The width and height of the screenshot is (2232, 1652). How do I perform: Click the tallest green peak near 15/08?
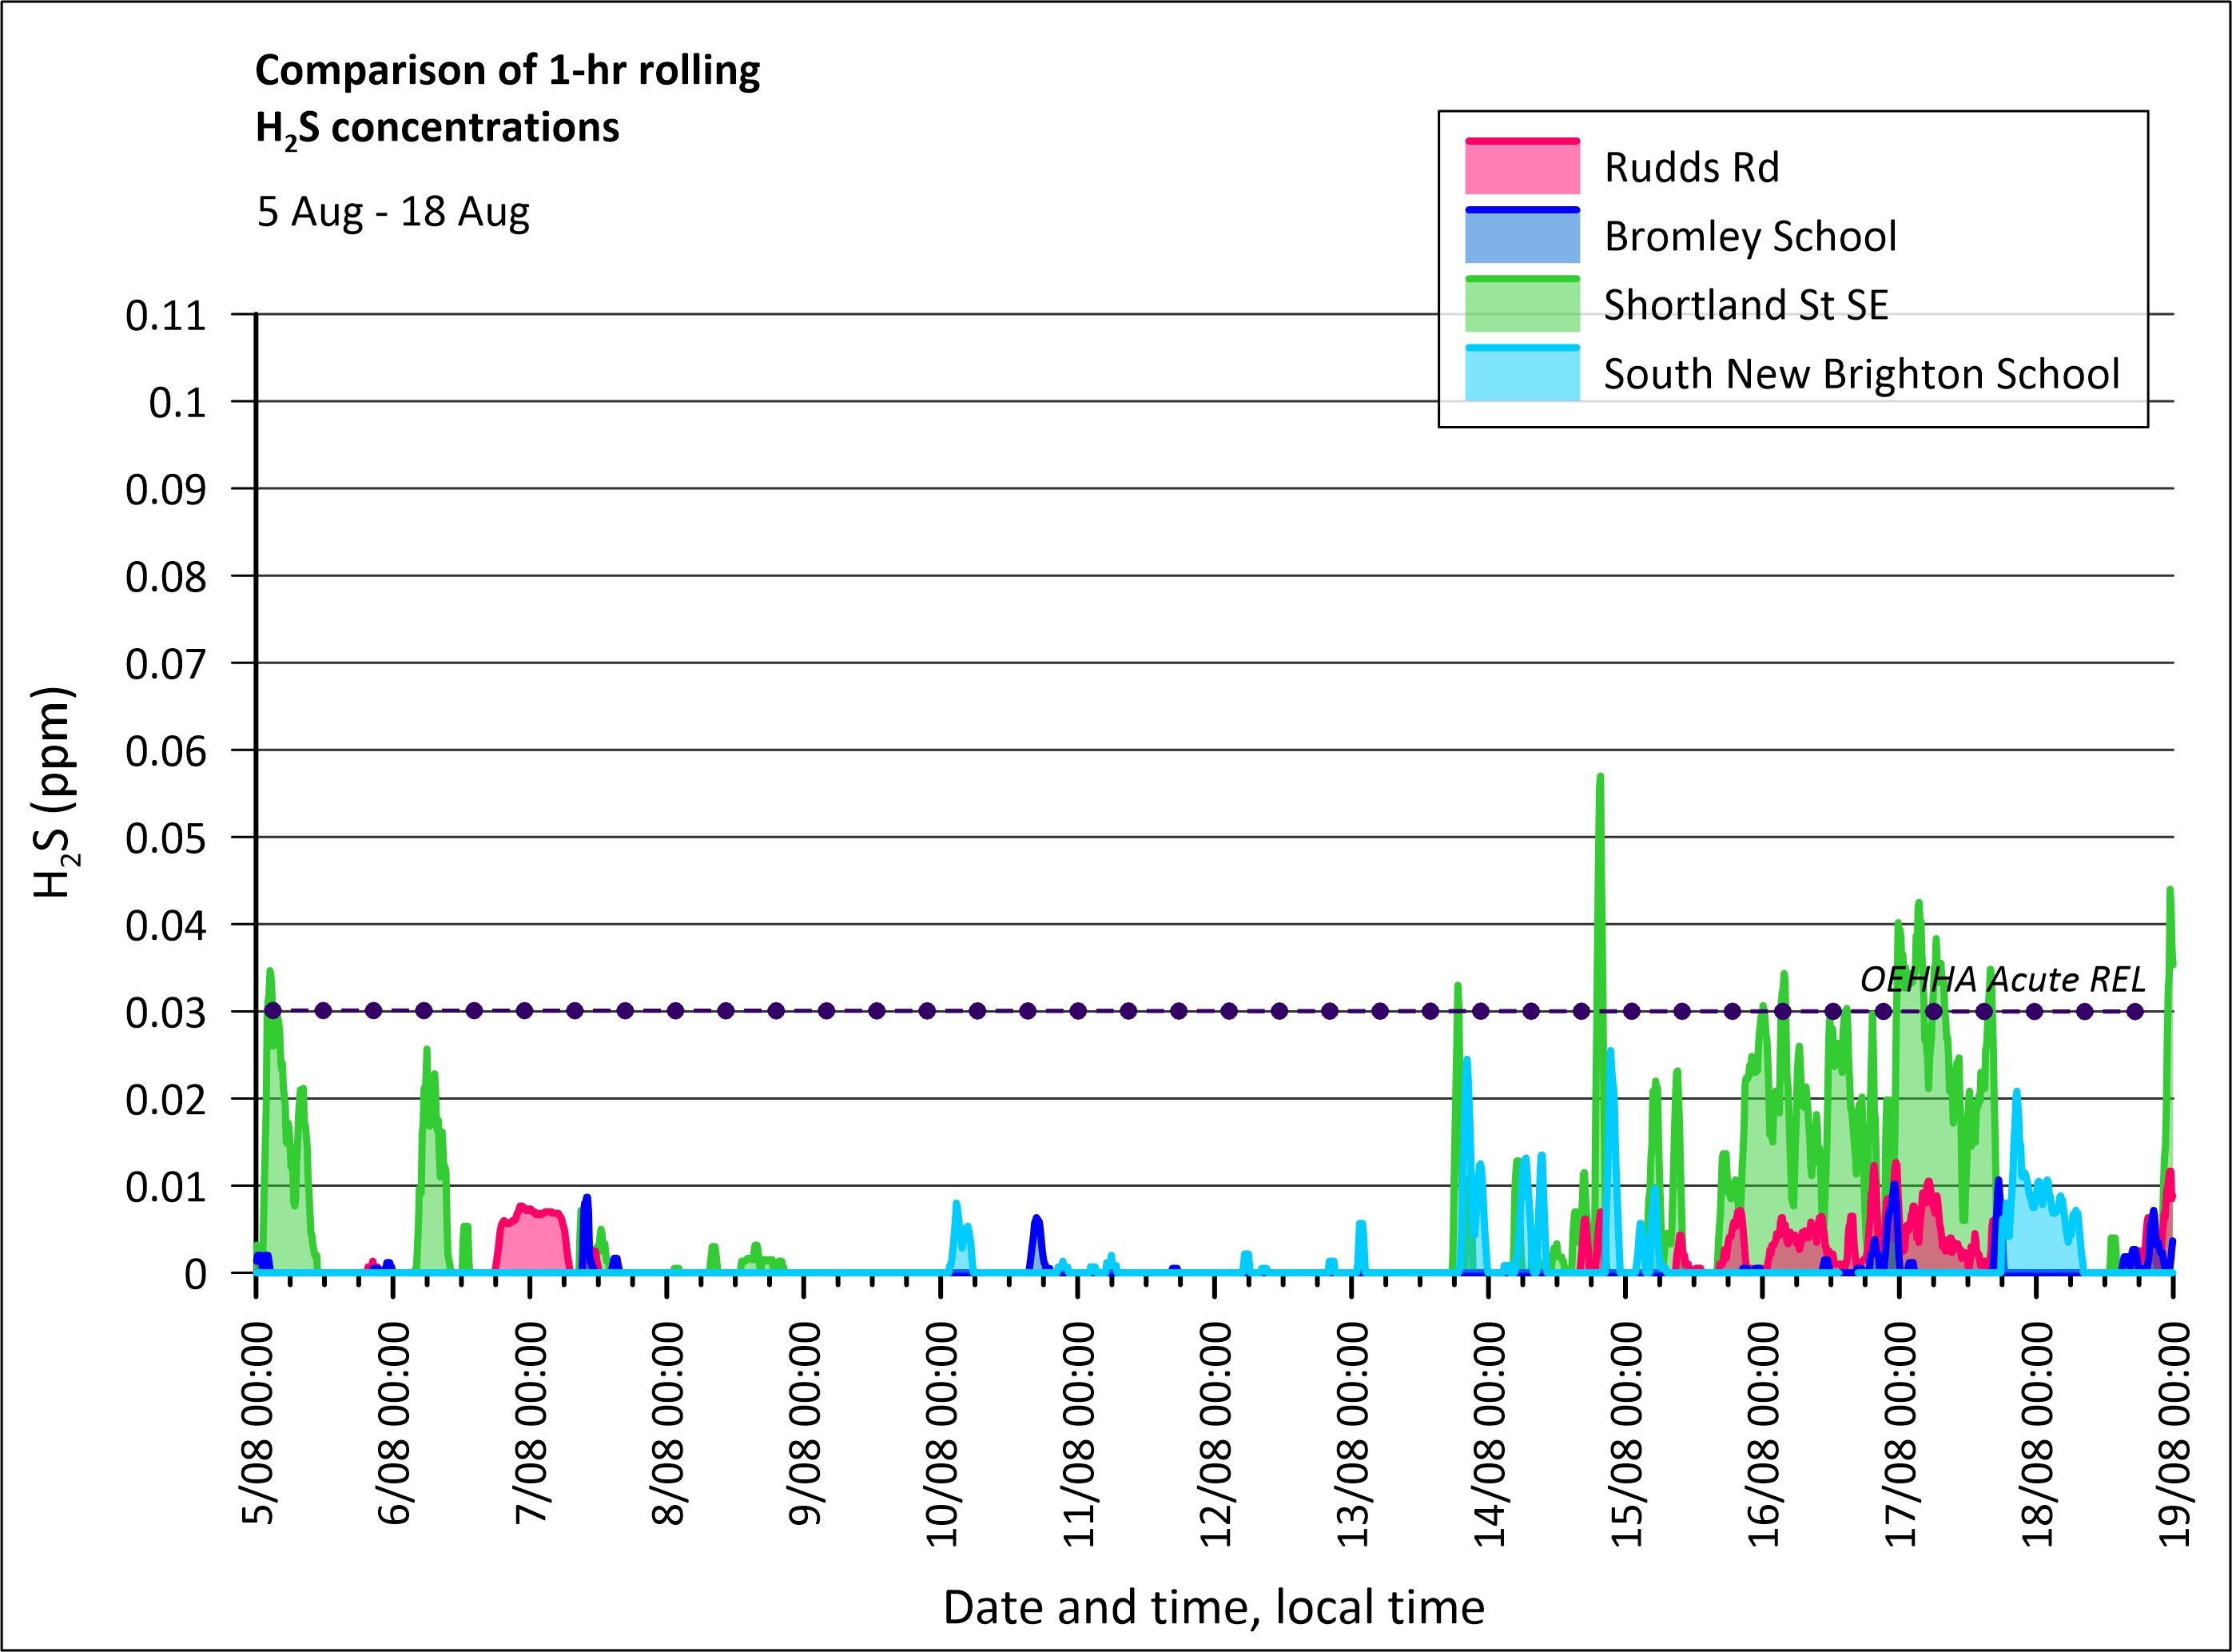pyautogui.click(x=1600, y=782)
